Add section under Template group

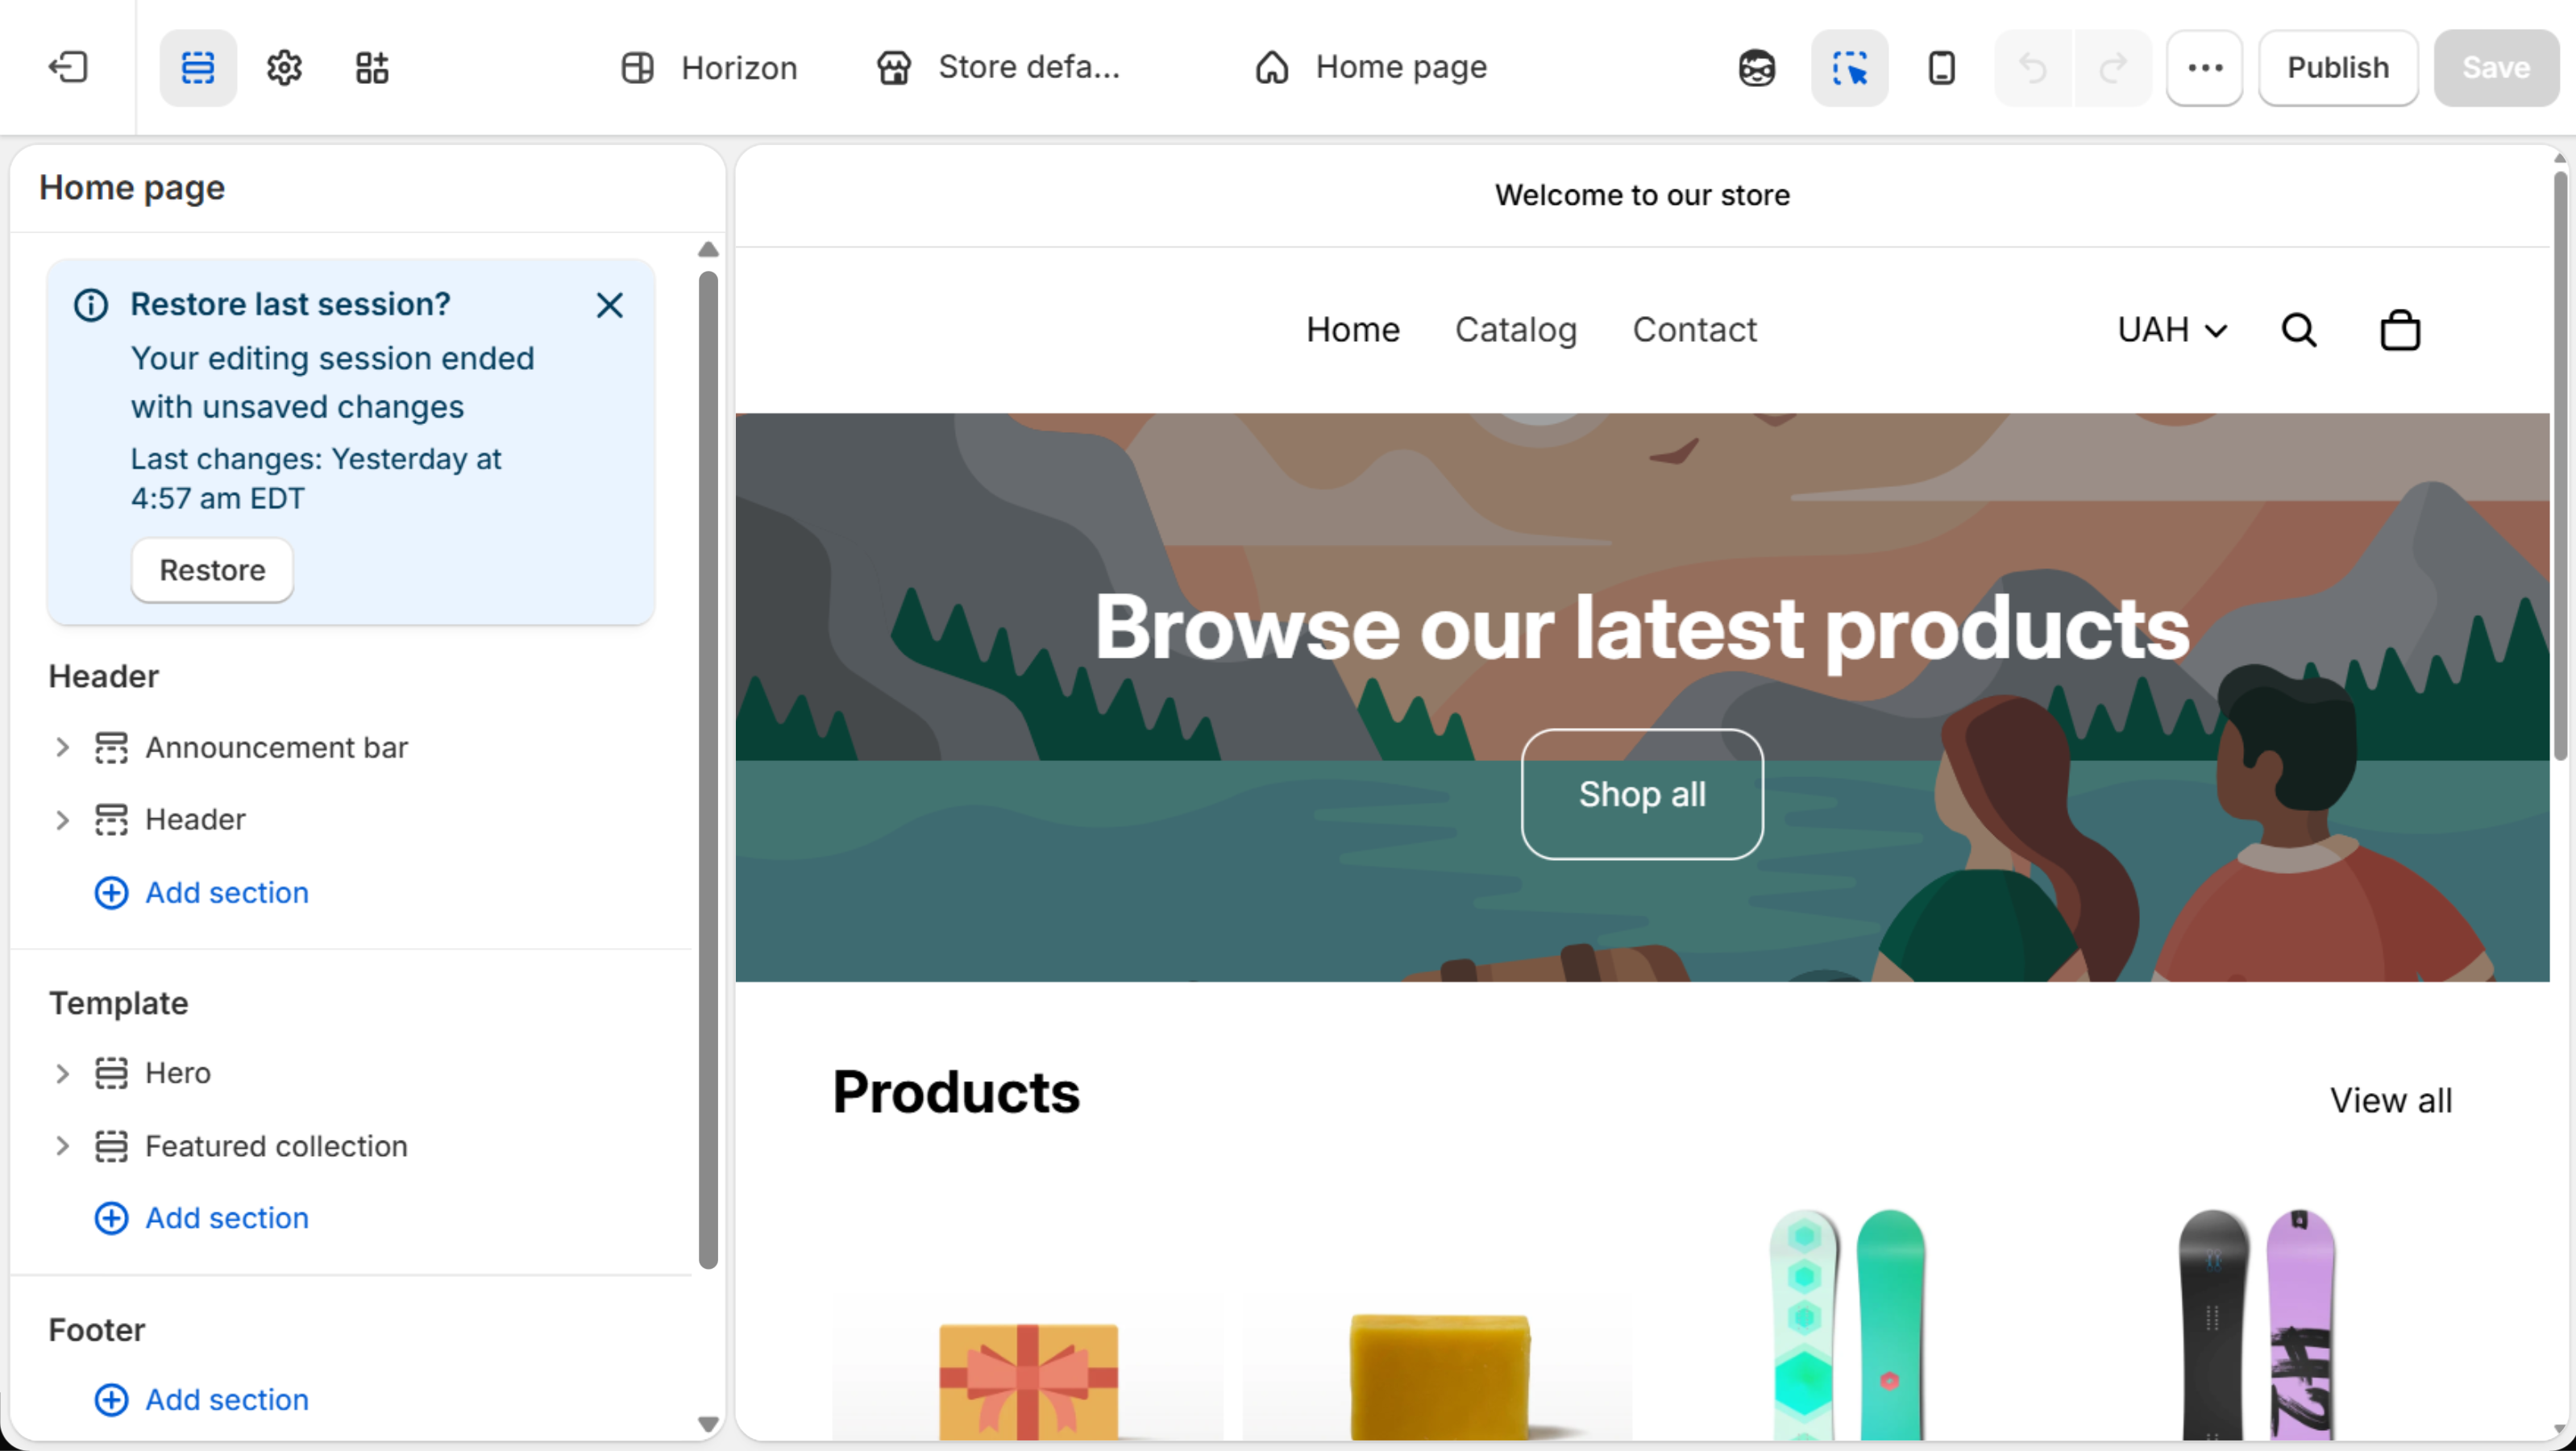[x=201, y=1218]
